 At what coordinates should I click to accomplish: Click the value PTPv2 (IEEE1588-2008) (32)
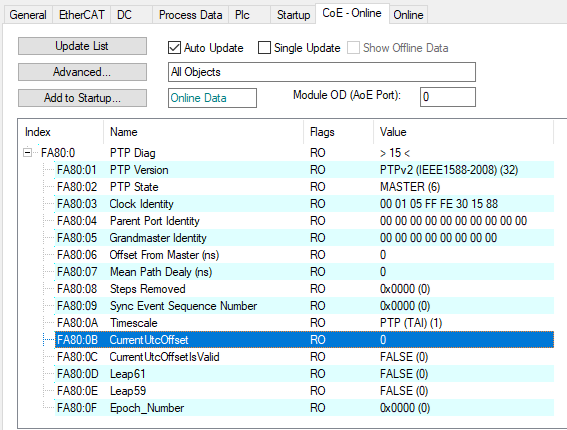point(449,170)
